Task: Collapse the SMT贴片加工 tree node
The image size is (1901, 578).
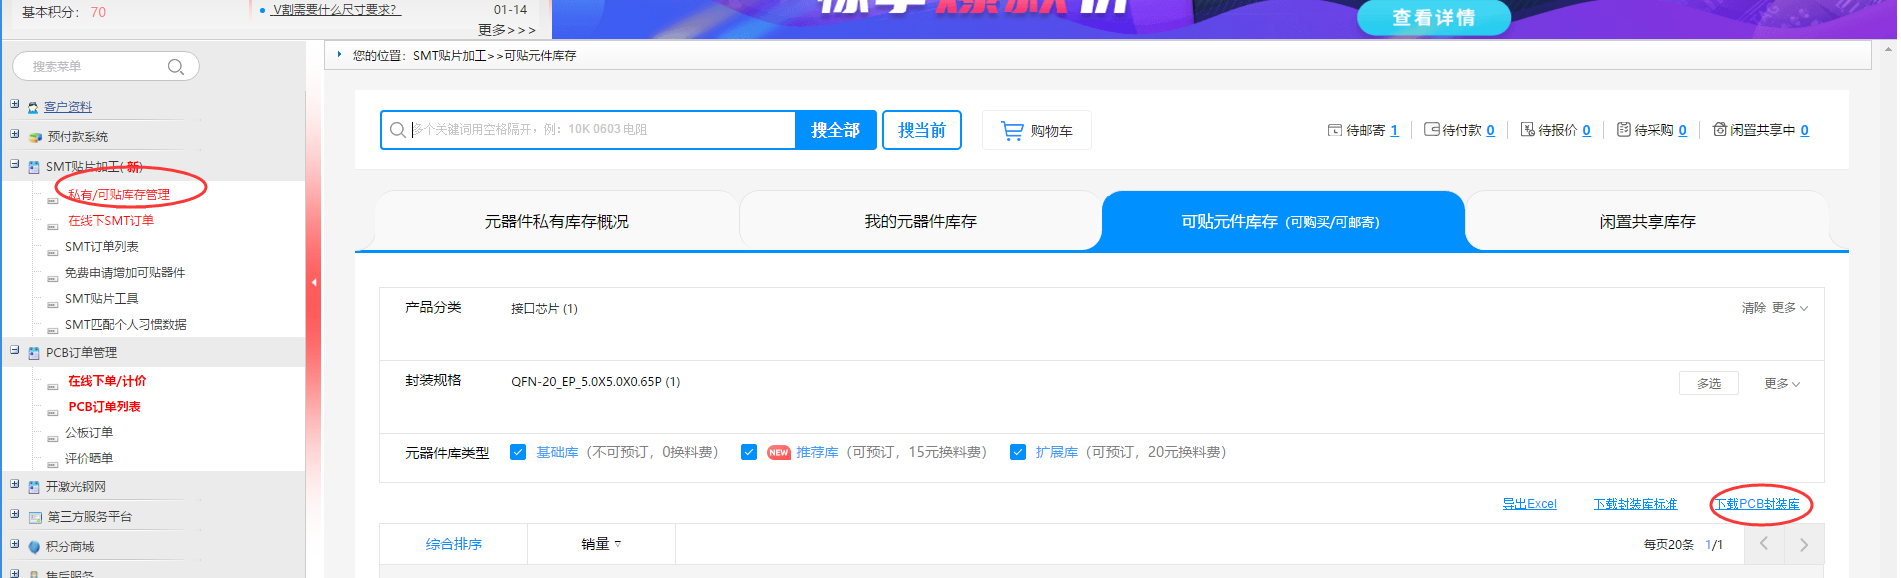Action: pos(15,164)
